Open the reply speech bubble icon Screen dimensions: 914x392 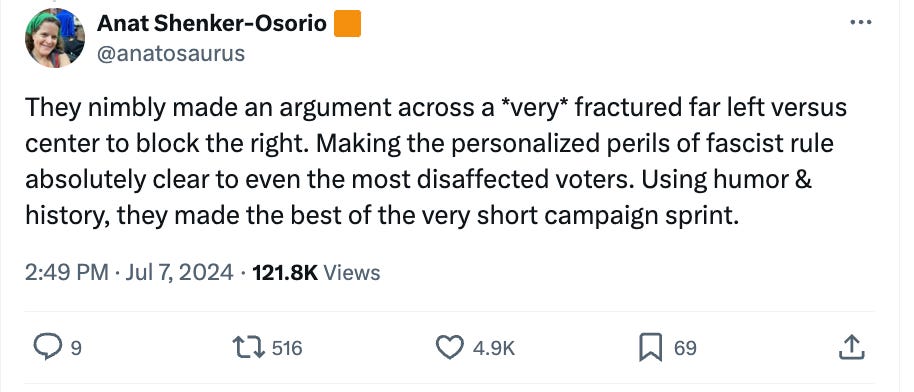48,348
